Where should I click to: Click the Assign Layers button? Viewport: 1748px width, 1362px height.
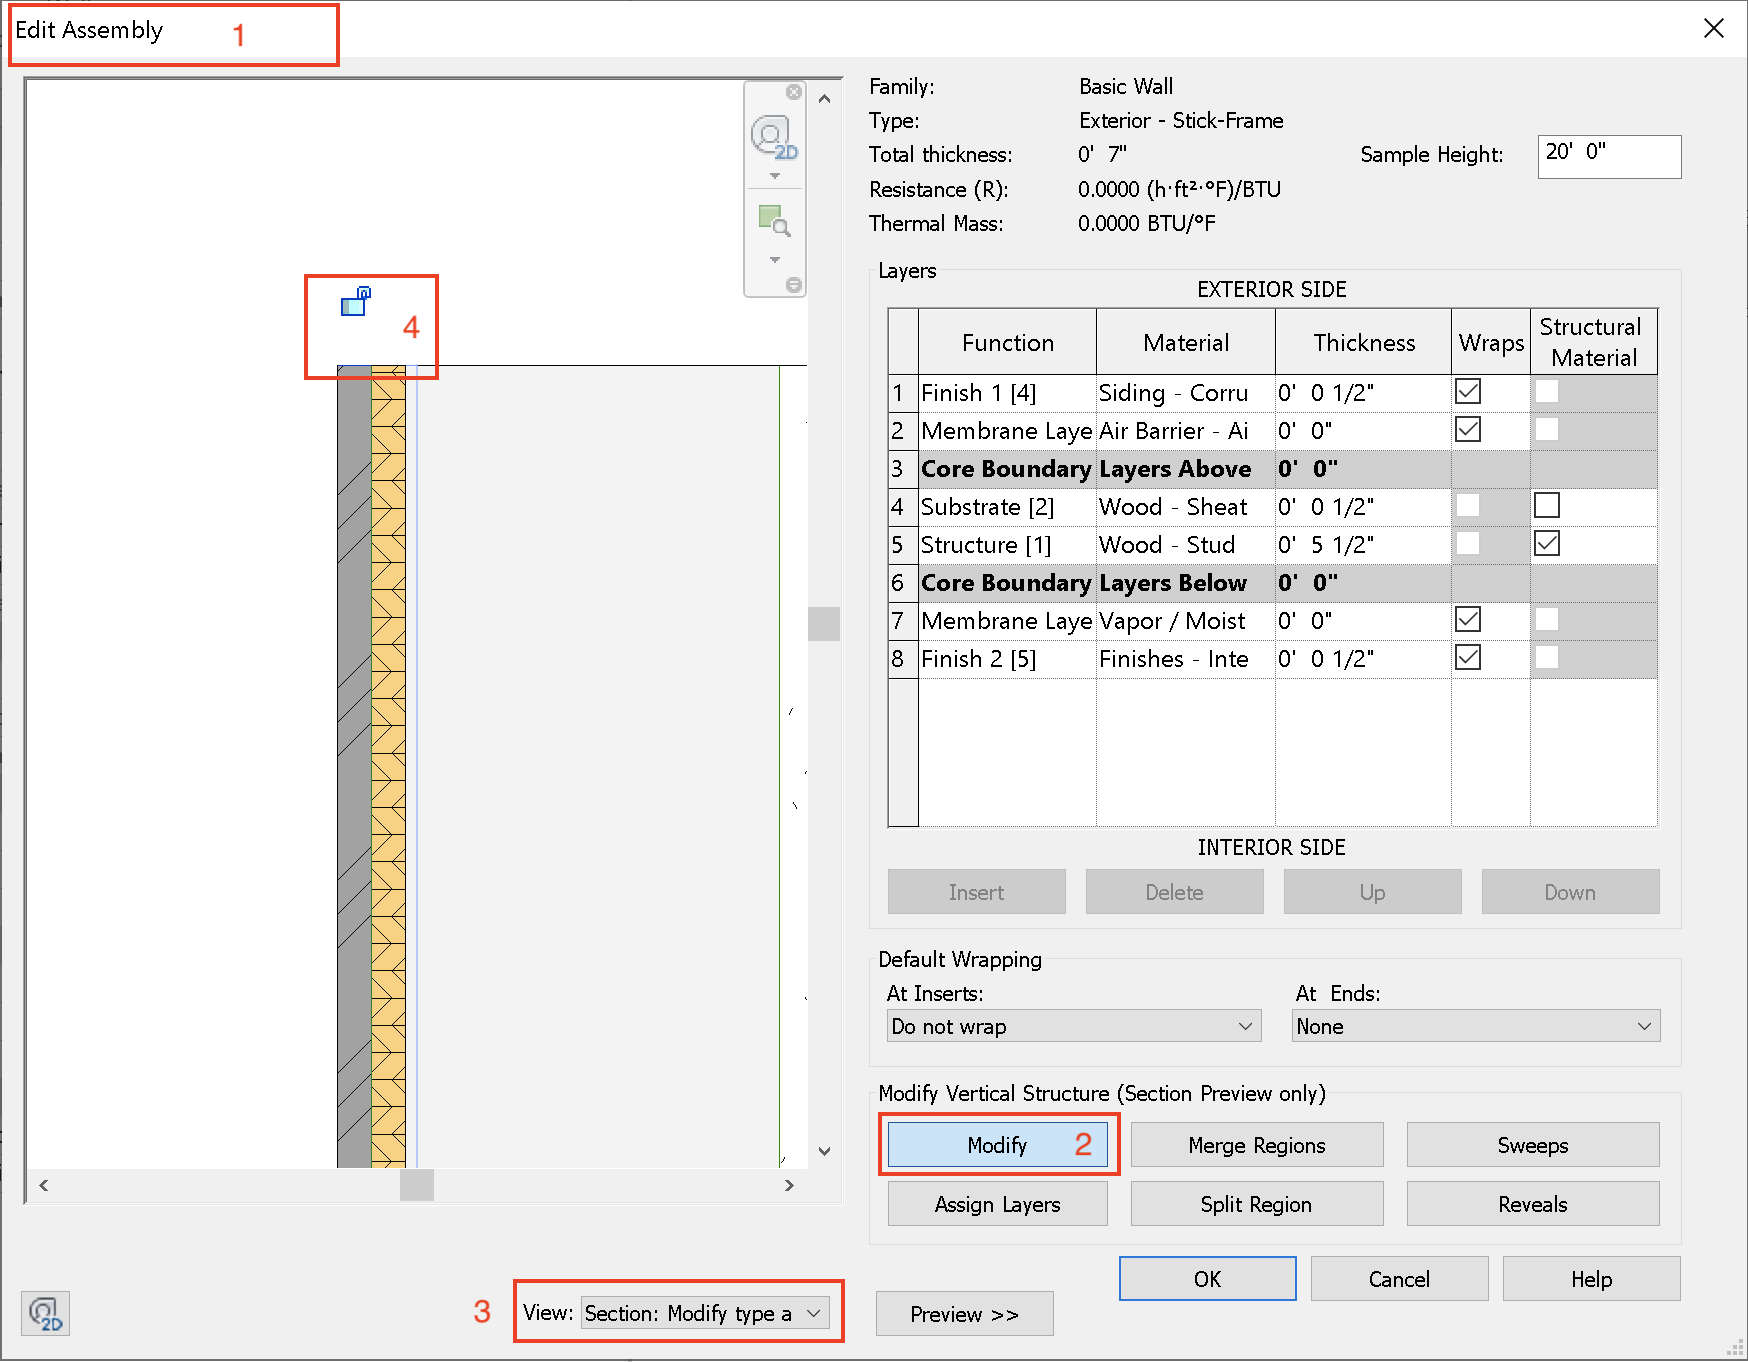pyautogui.click(x=998, y=1204)
